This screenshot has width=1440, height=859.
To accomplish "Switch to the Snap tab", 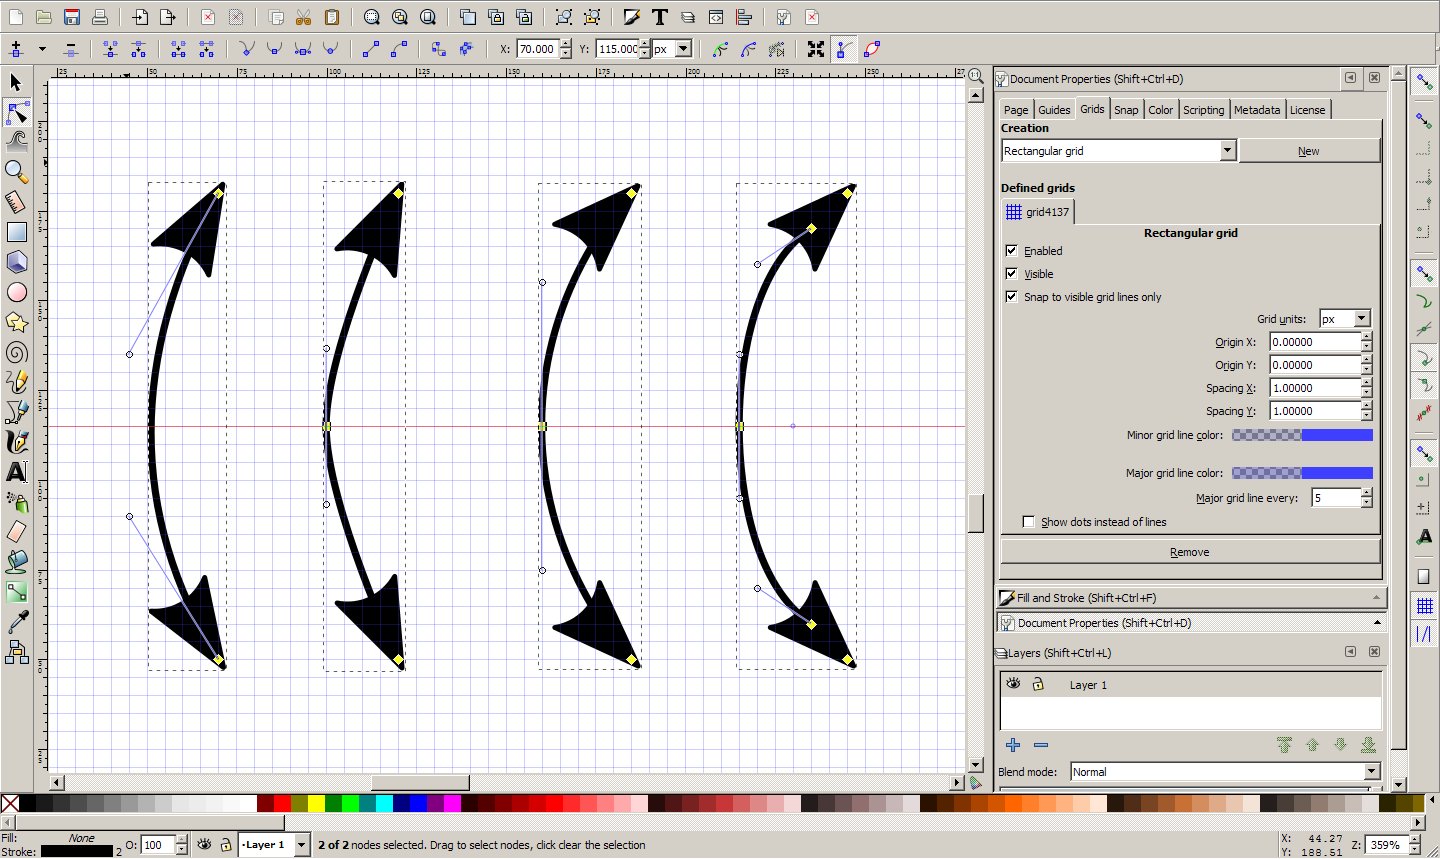I will click(x=1126, y=110).
